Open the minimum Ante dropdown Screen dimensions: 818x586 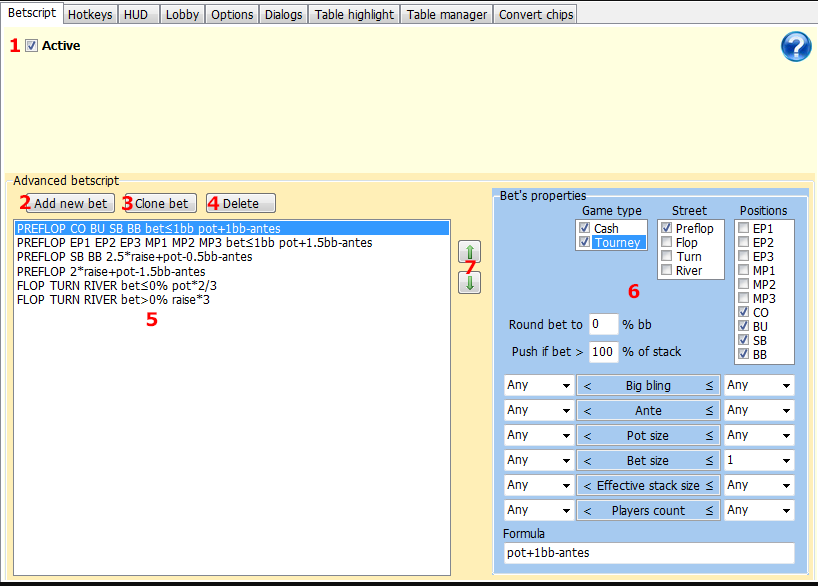539,410
